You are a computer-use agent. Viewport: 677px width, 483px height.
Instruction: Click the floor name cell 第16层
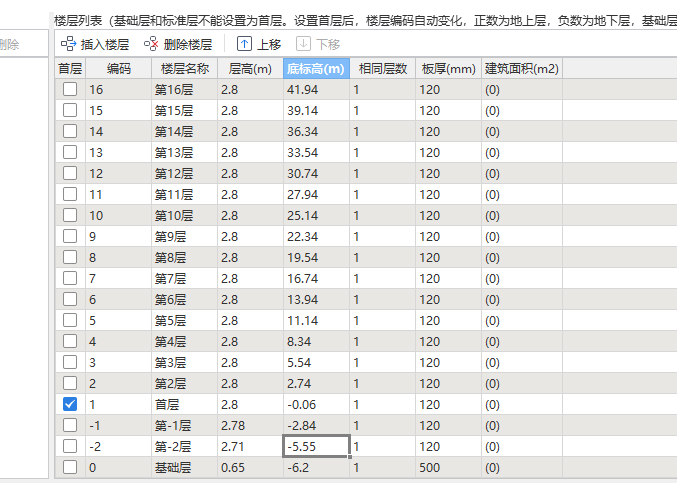coord(185,89)
